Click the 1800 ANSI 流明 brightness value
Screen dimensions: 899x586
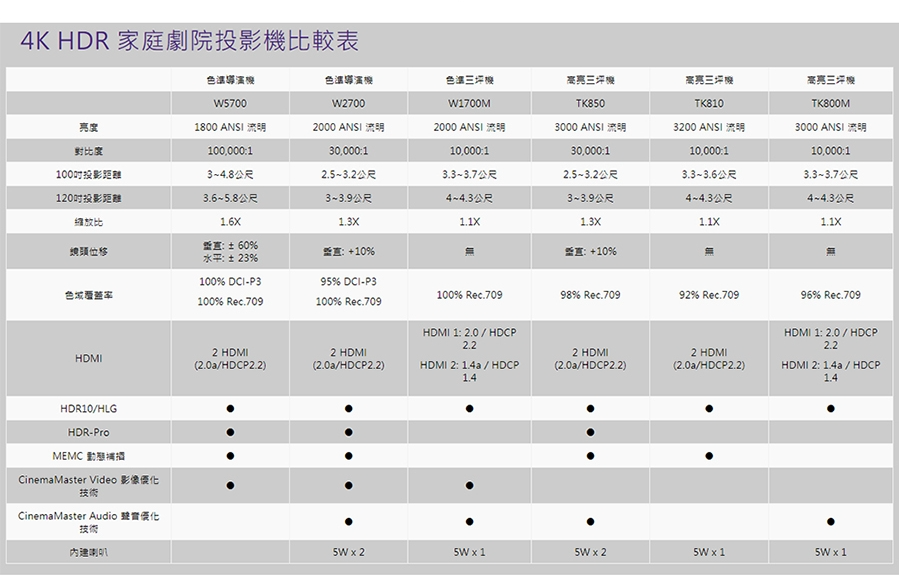click(x=230, y=127)
